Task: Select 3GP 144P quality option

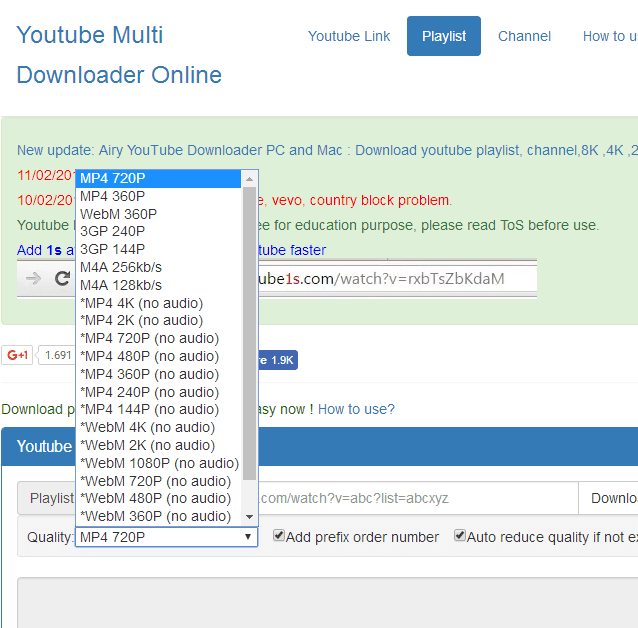Action: (x=158, y=249)
